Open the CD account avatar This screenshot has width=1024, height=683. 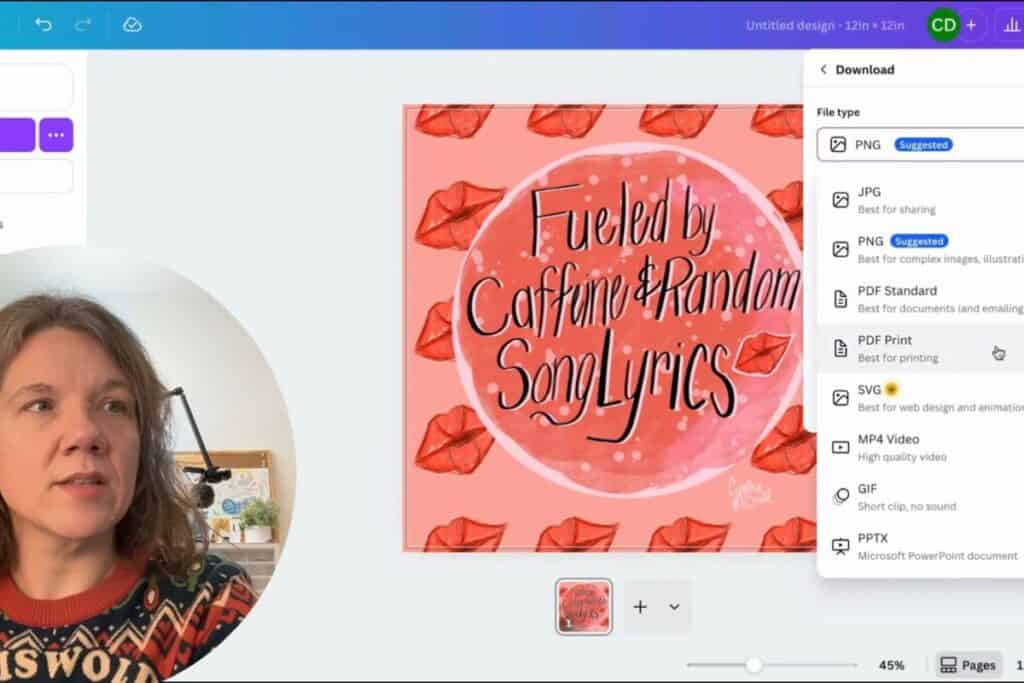(942, 25)
